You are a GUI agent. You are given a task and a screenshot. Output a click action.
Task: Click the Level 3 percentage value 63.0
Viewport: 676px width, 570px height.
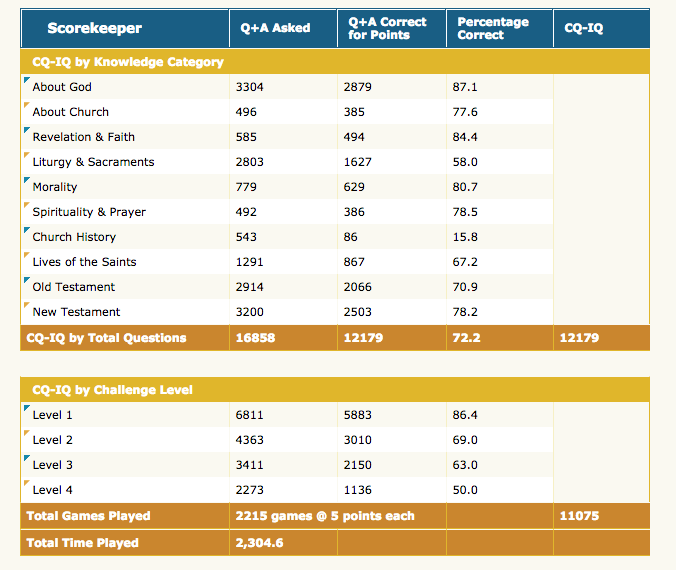pos(465,465)
